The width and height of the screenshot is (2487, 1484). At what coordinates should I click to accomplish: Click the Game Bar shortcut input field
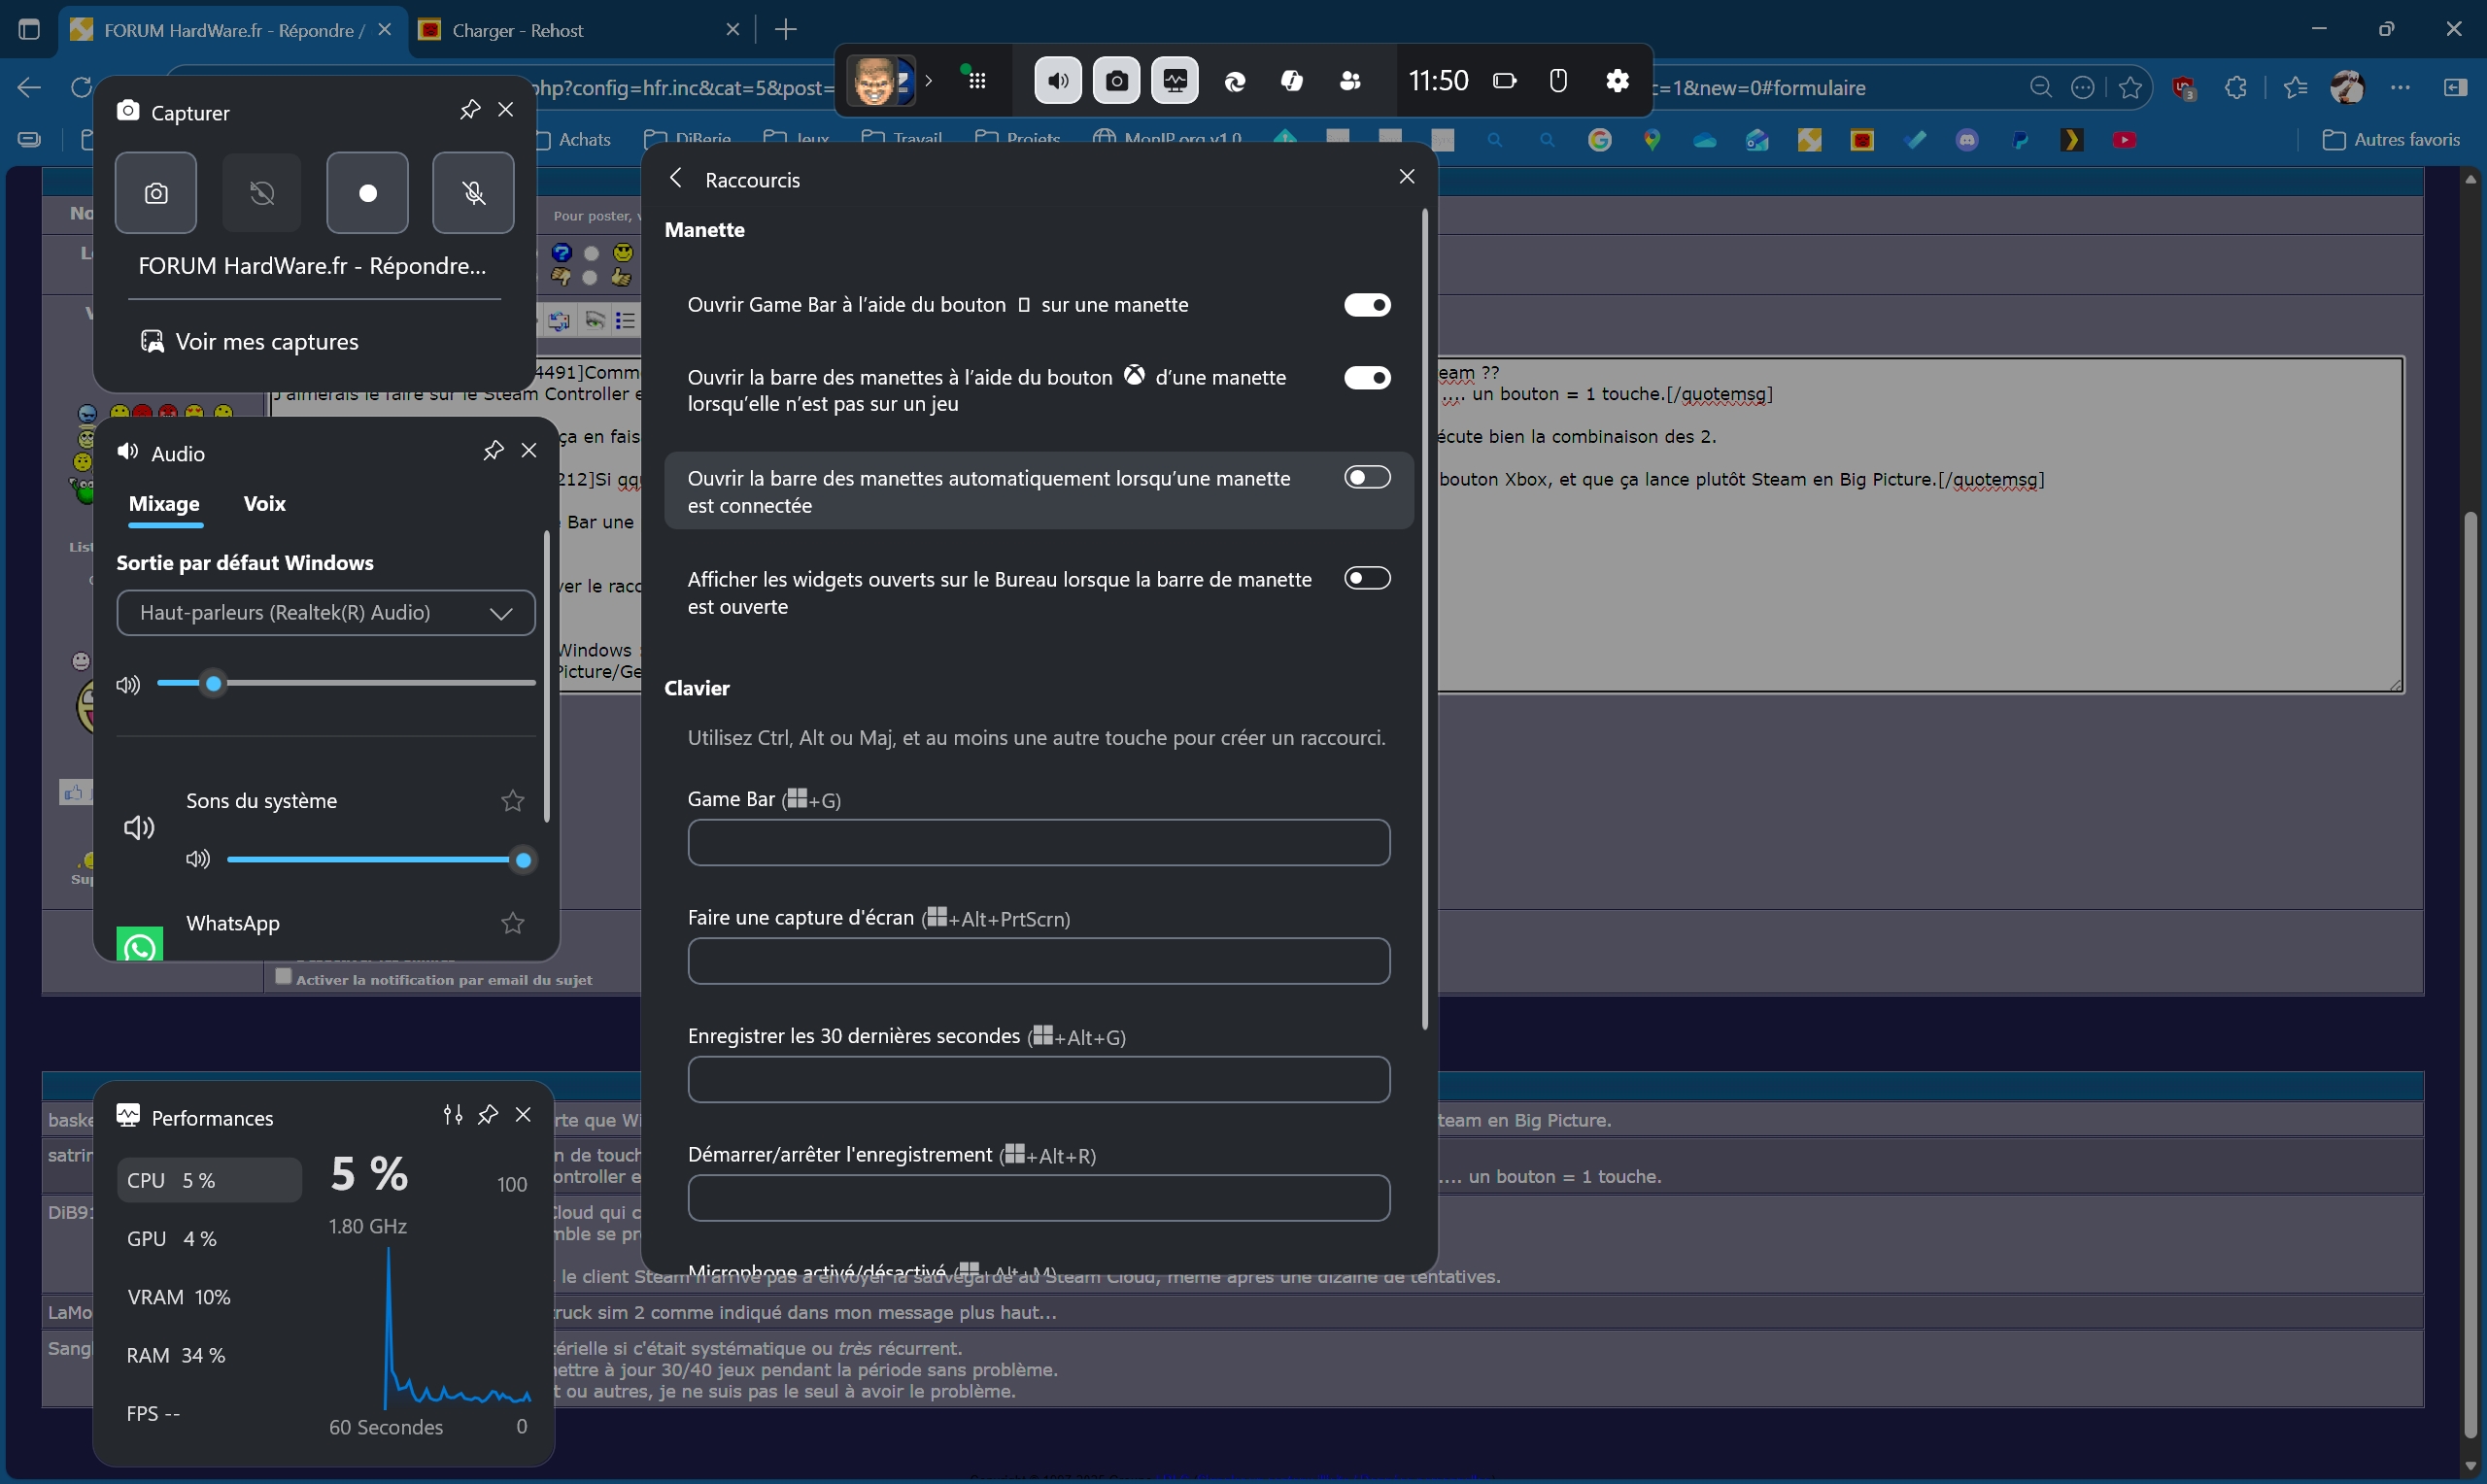[1038, 843]
